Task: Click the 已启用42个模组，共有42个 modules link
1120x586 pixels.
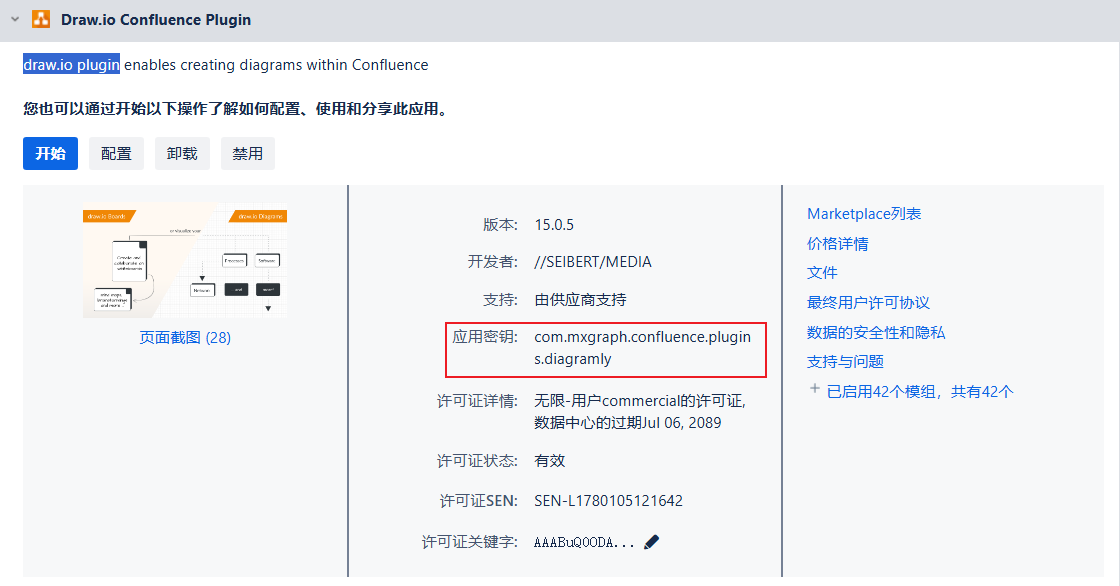Action: (920, 392)
